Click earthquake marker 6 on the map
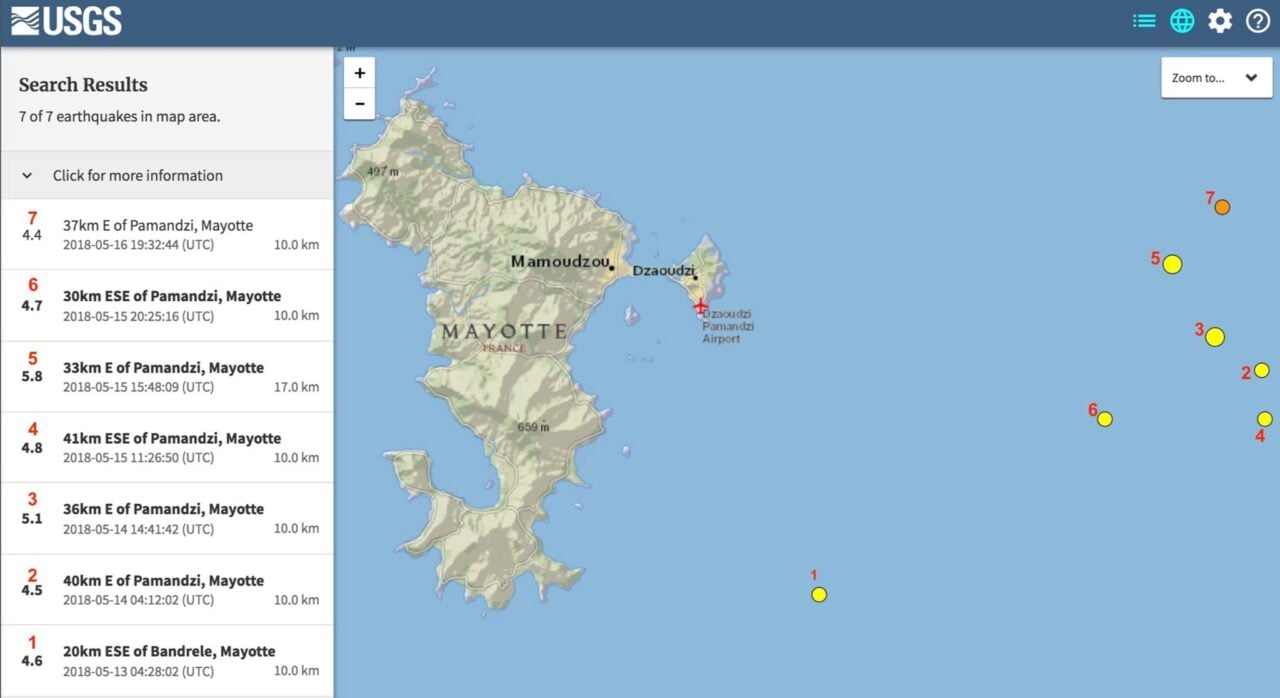This screenshot has width=1280, height=698. click(x=1105, y=419)
